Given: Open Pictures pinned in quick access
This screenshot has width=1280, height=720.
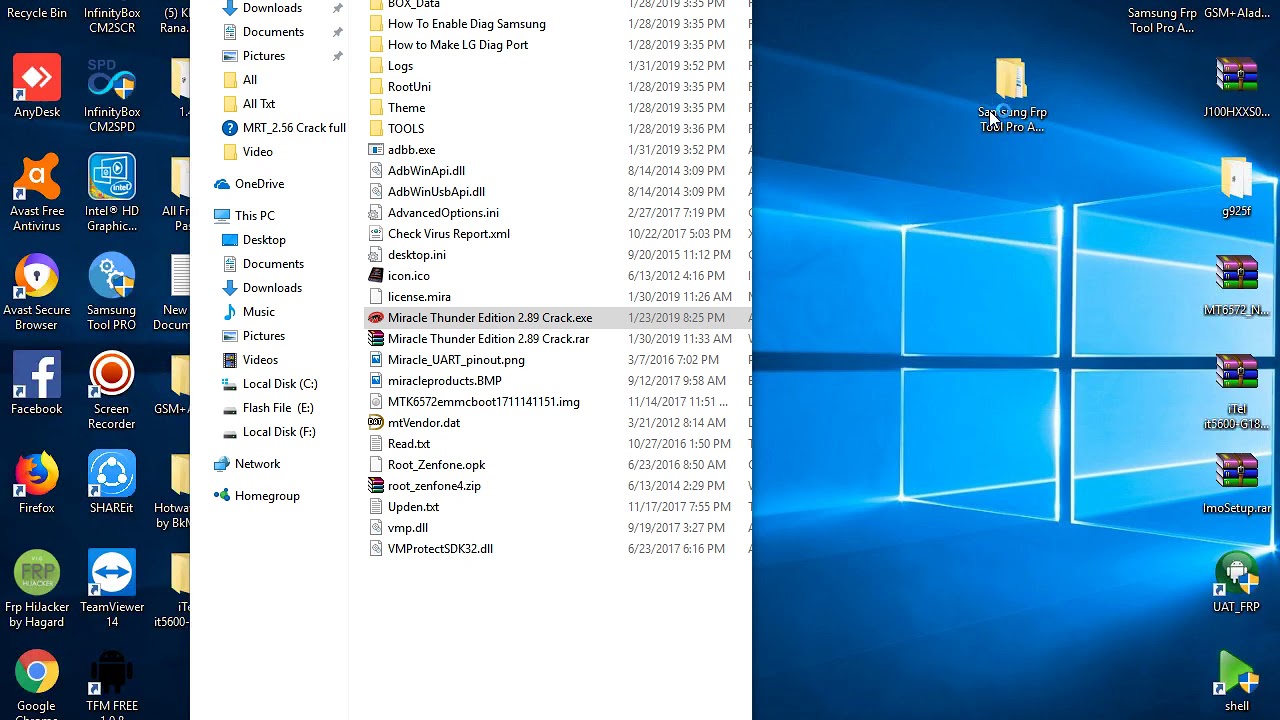Looking at the screenshot, I should pos(264,56).
